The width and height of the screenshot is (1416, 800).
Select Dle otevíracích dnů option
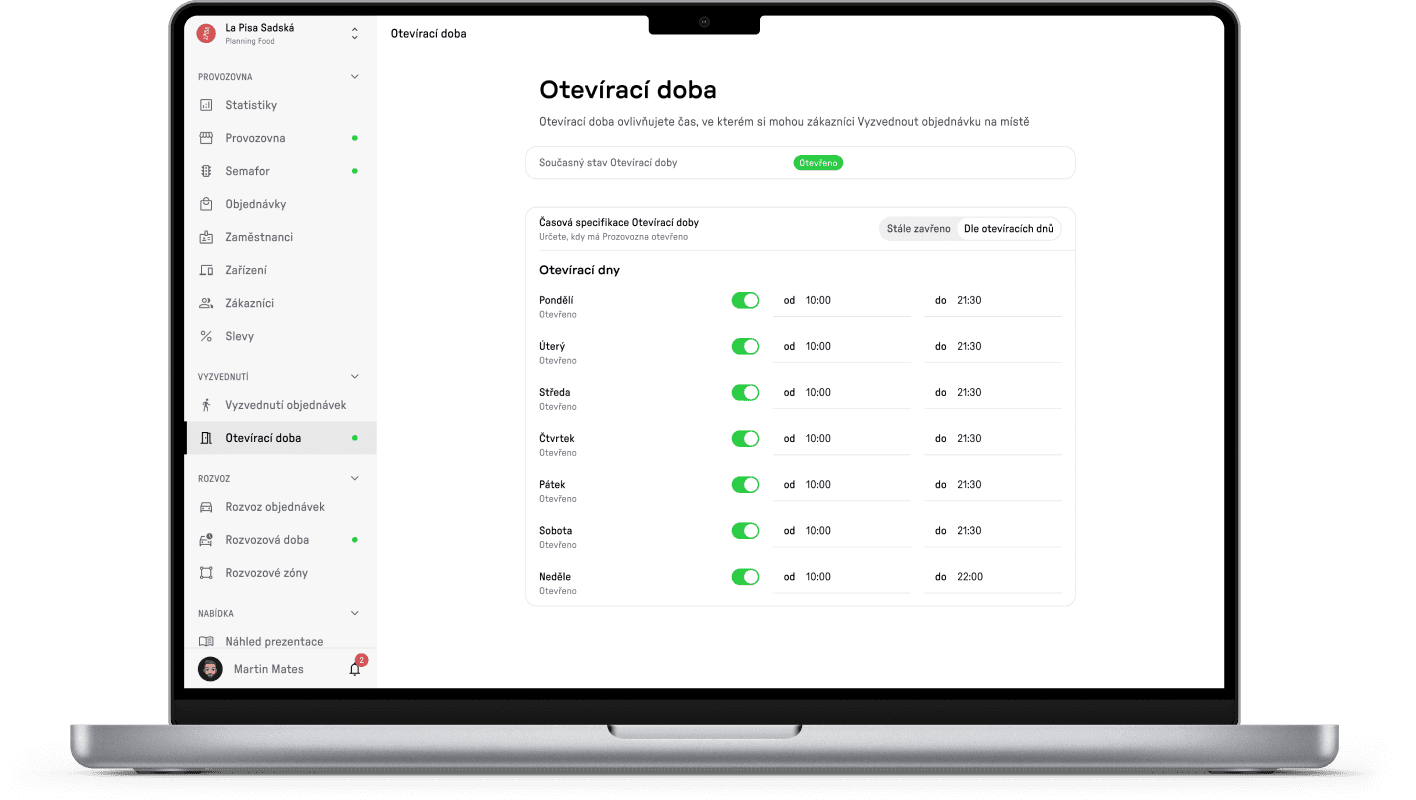tap(1008, 229)
